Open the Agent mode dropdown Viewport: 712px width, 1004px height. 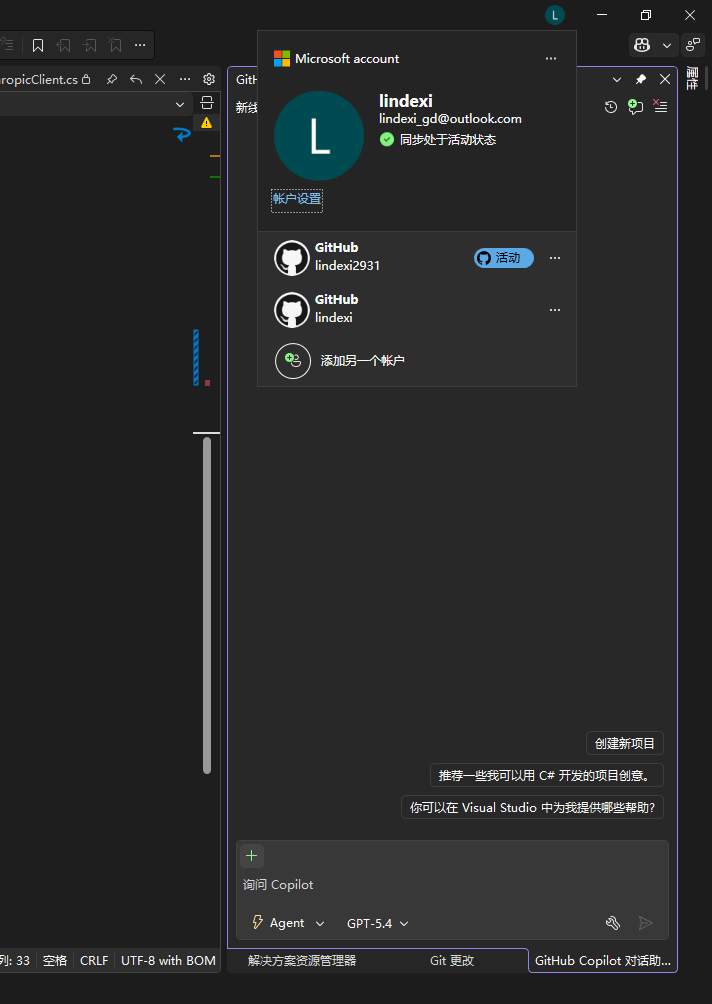tap(288, 923)
